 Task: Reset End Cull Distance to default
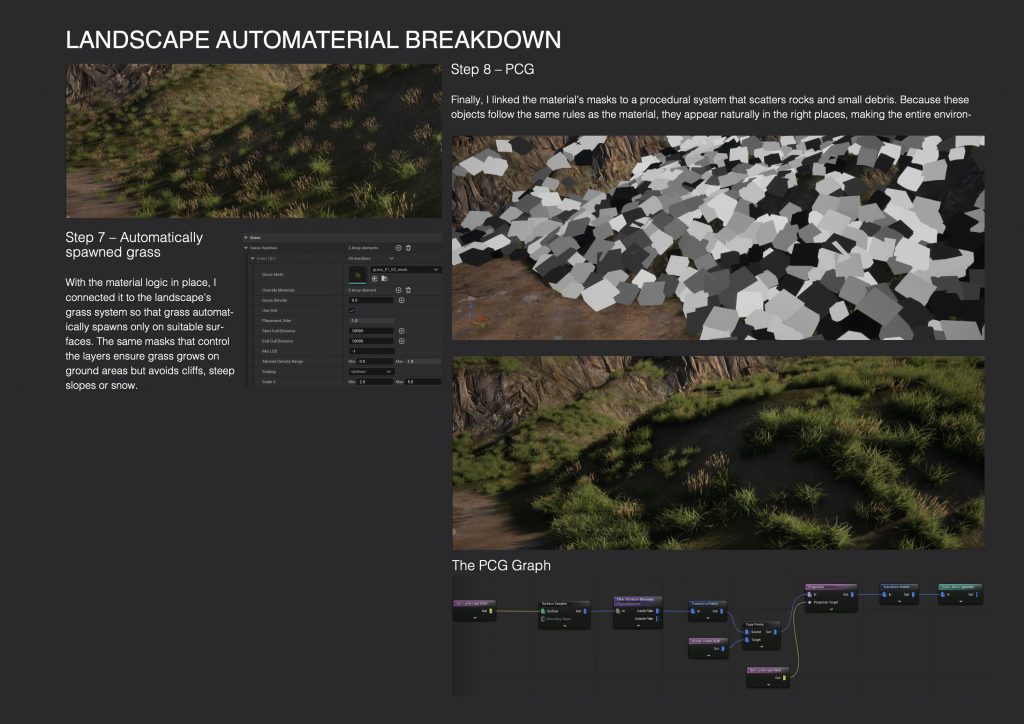pos(401,340)
